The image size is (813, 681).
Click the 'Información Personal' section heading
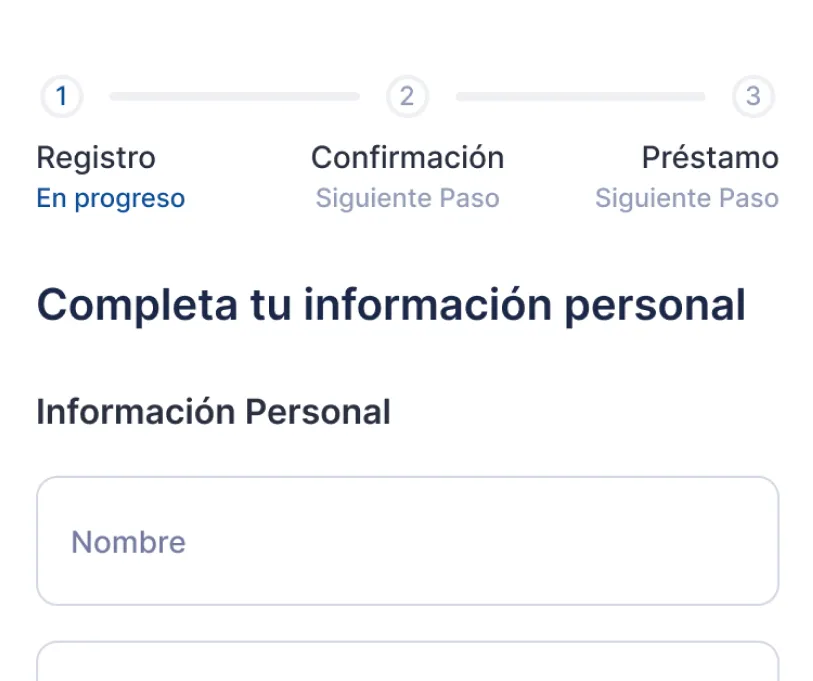[213, 411]
